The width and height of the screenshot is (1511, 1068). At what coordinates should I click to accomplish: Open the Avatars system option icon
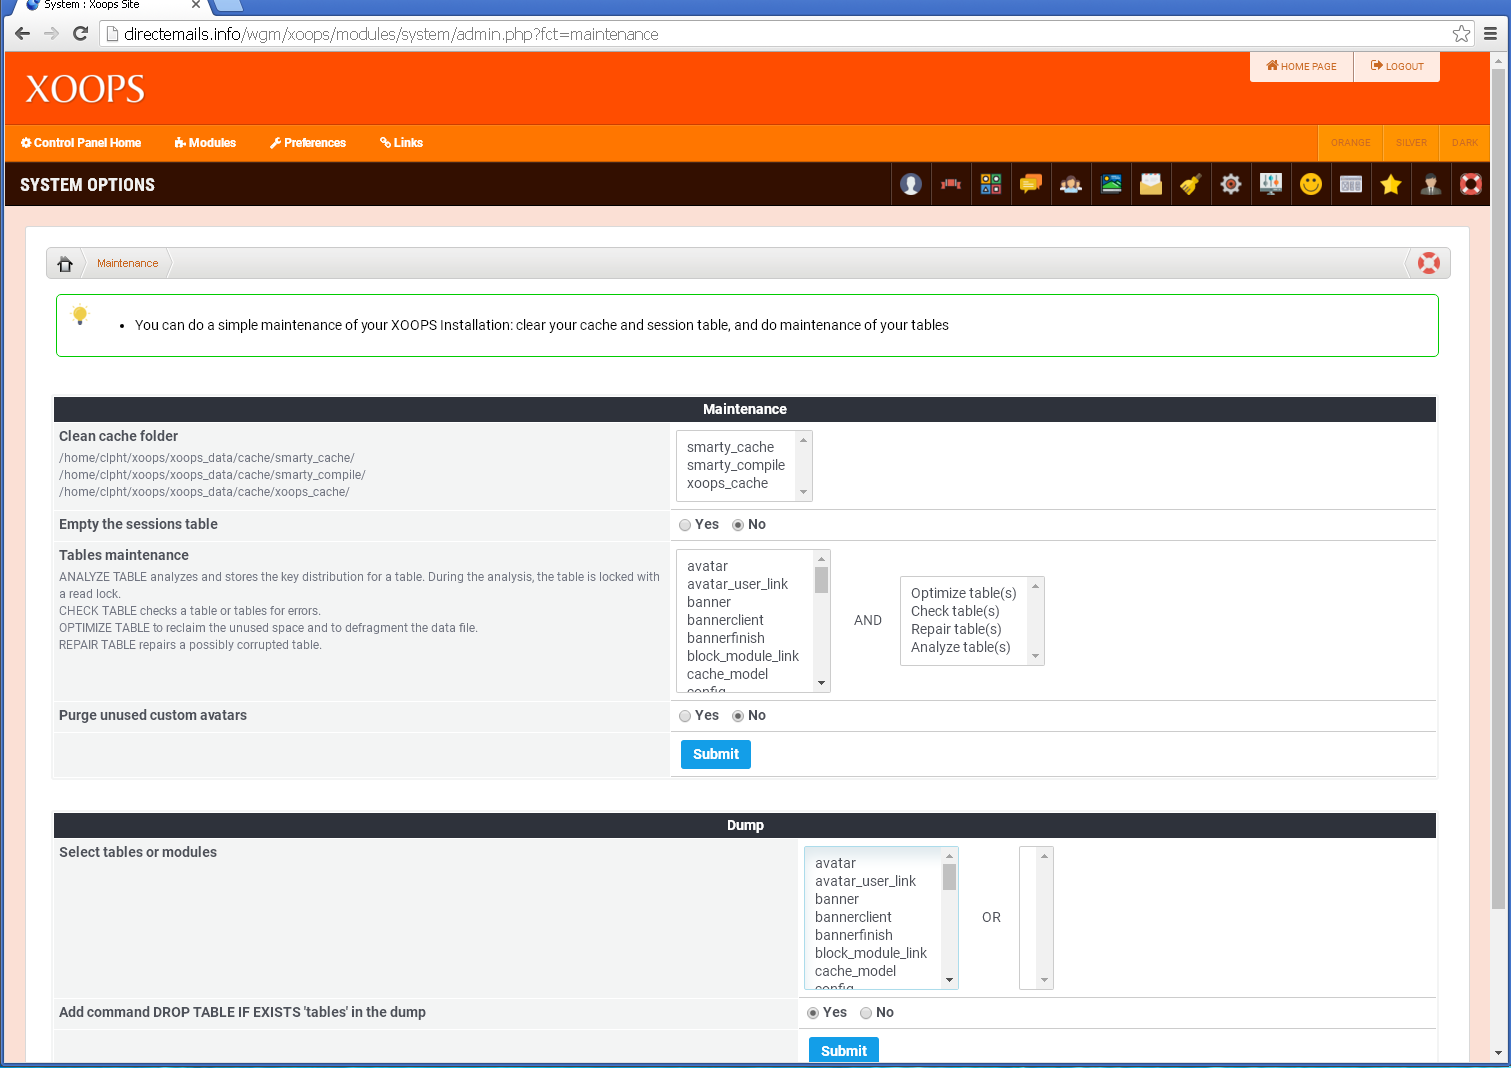tap(911, 184)
